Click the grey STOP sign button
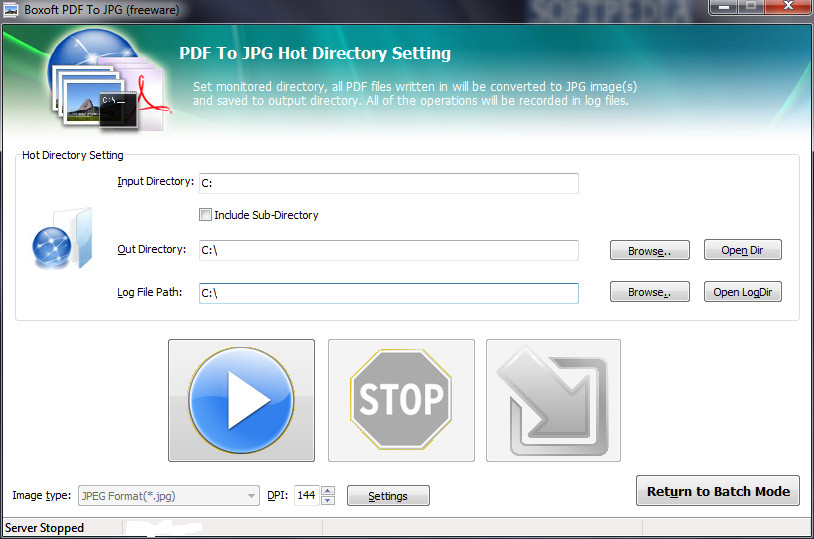Screen dimensions: 814x539 (401, 400)
